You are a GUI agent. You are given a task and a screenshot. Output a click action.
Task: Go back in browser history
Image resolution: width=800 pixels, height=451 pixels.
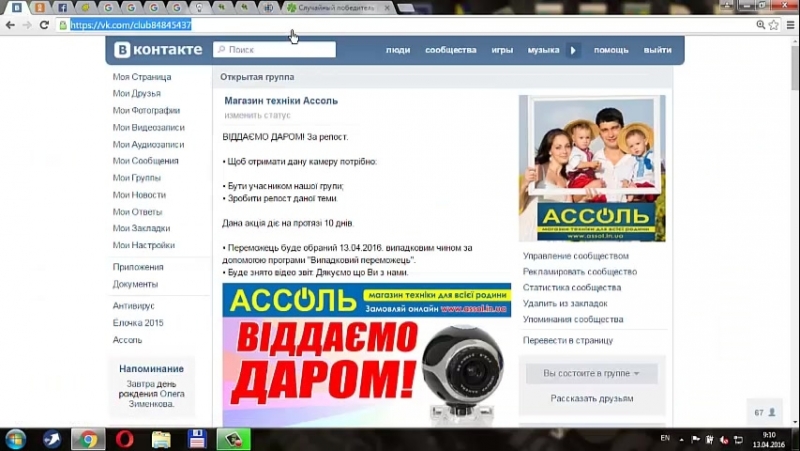10,24
